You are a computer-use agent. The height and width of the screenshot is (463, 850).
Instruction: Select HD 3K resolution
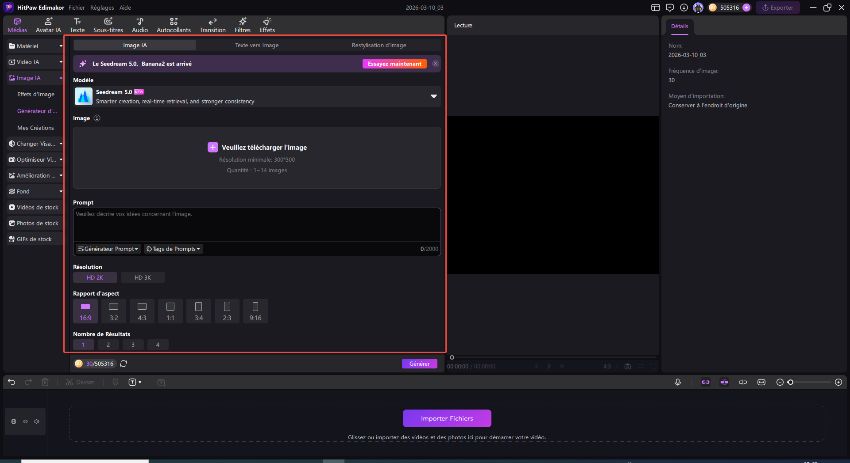click(x=143, y=278)
